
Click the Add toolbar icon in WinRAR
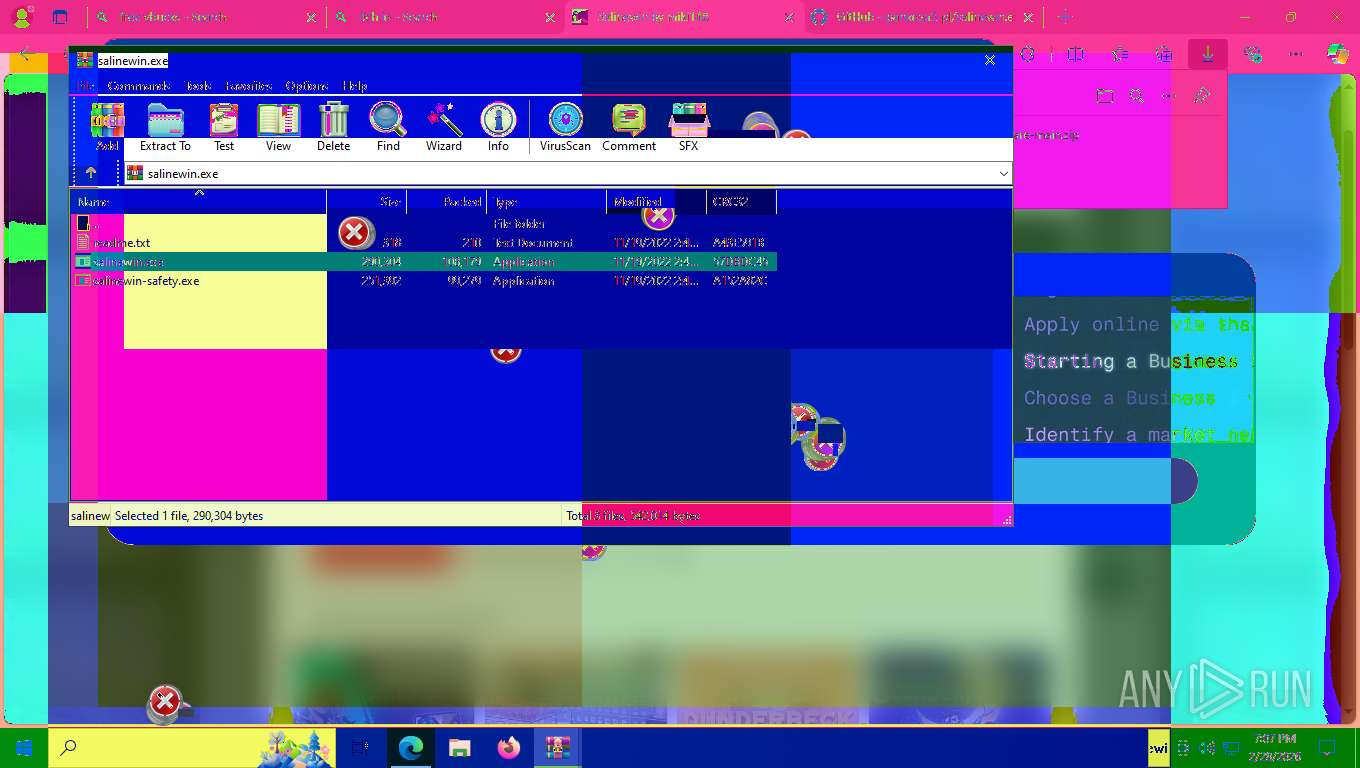click(107, 127)
